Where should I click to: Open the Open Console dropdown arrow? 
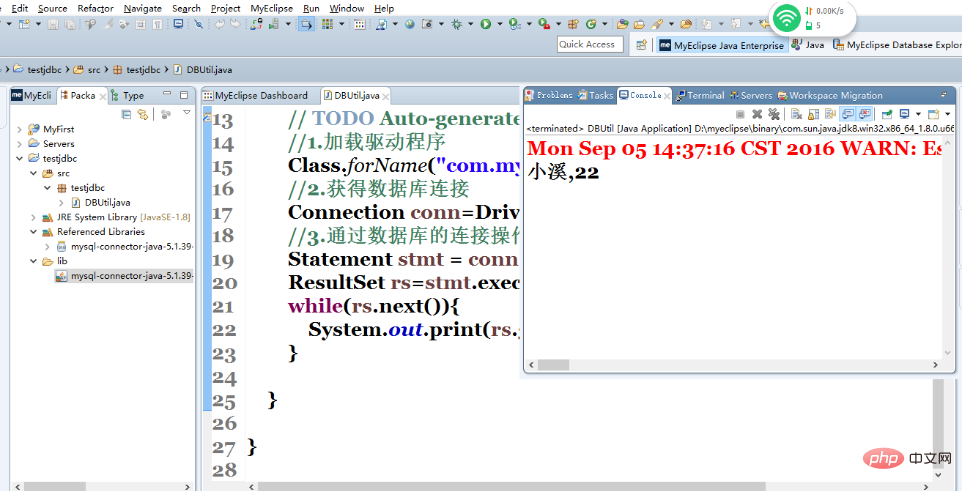click(x=947, y=114)
